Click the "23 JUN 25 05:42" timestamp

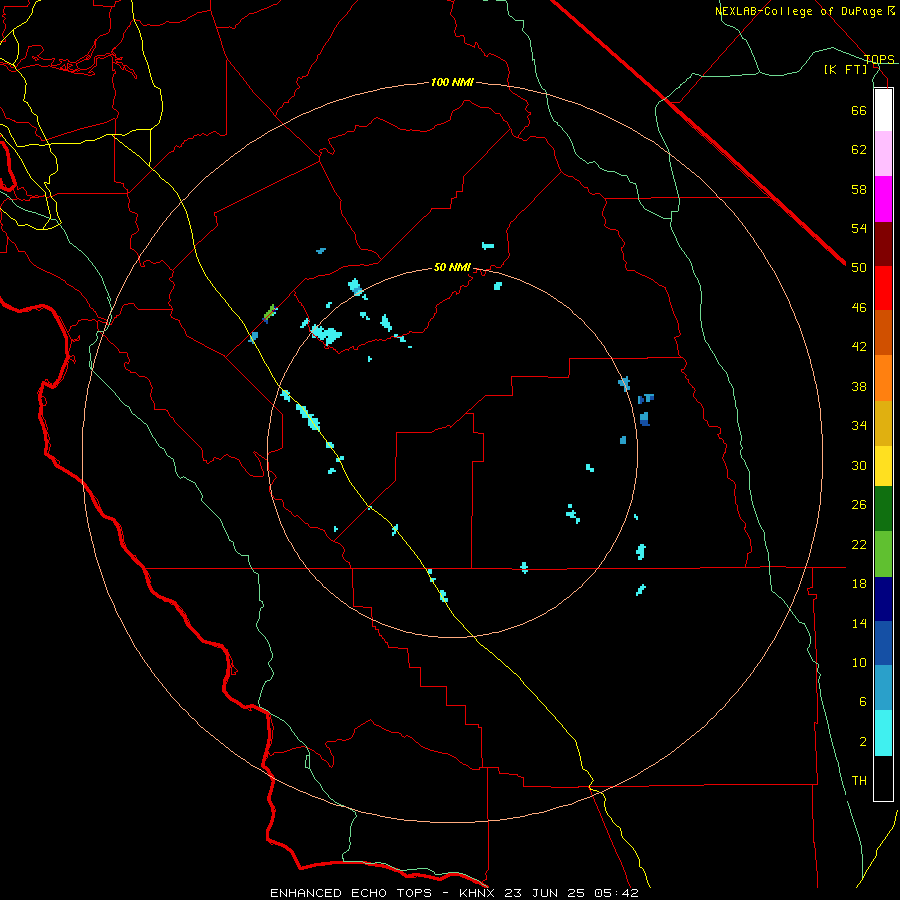[x=572, y=893]
